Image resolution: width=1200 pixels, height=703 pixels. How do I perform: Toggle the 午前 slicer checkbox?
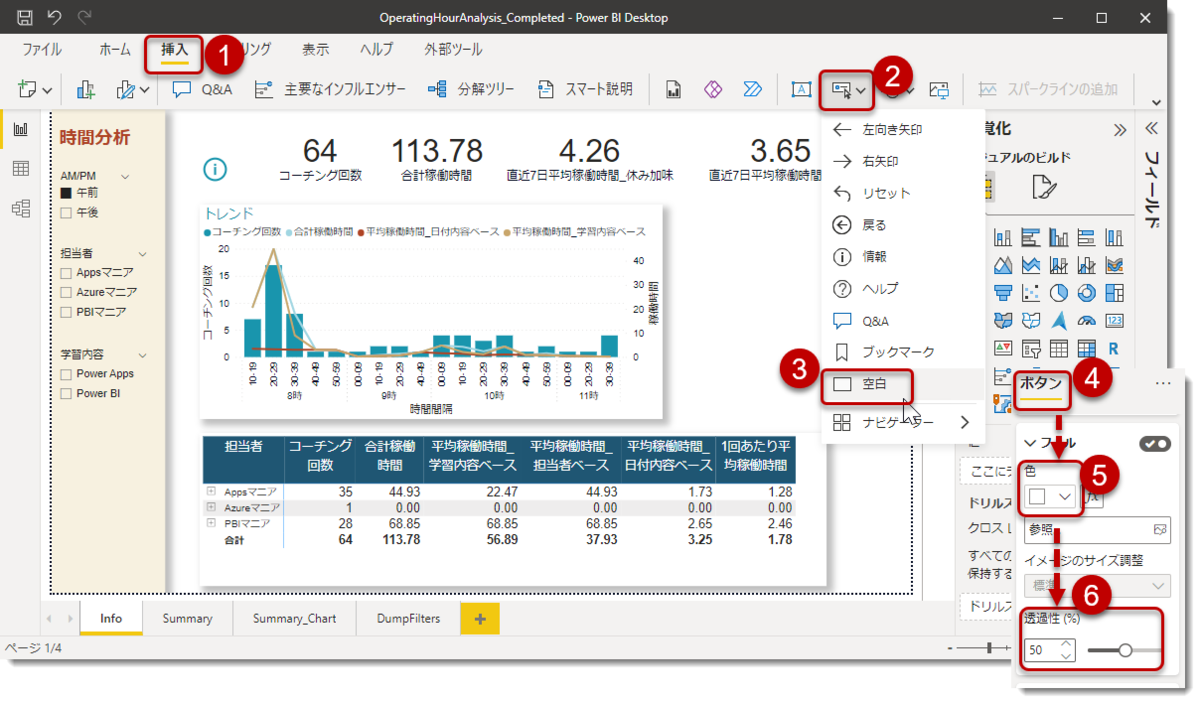(66, 193)
